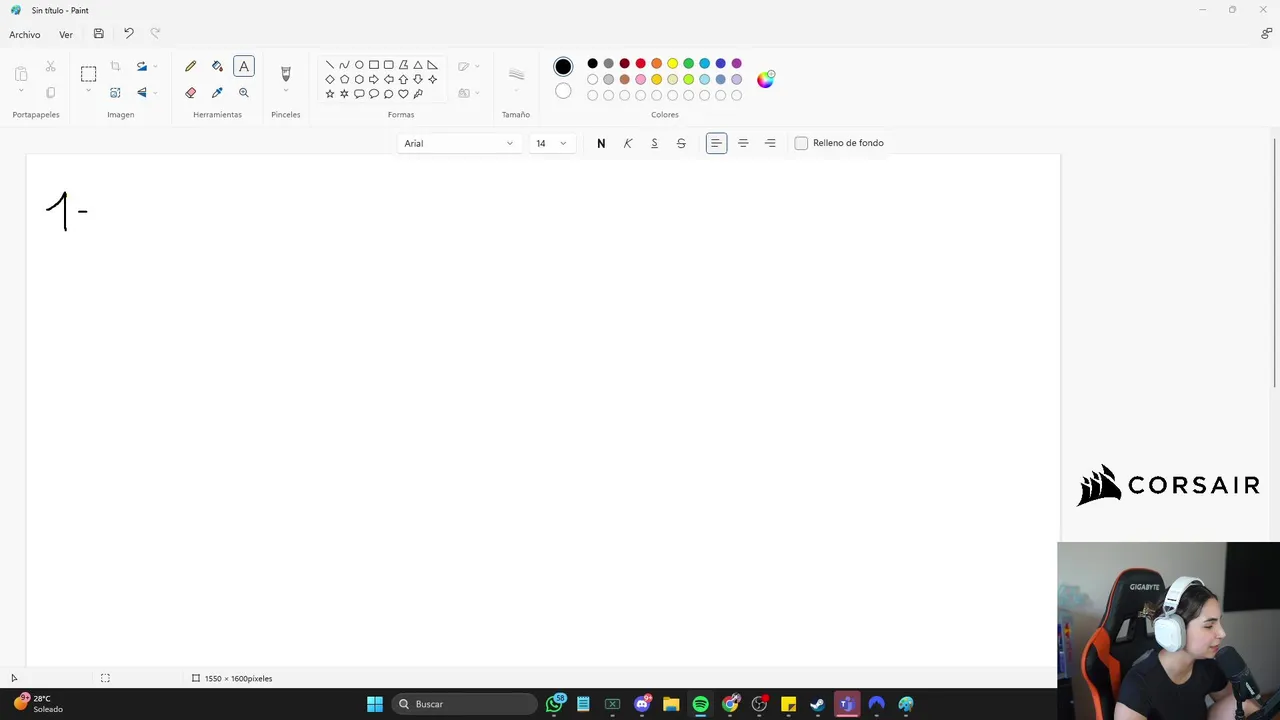Viewport: 1280px width, 720px height.
Task: Pick the oval shape
Action: point(359,65)
